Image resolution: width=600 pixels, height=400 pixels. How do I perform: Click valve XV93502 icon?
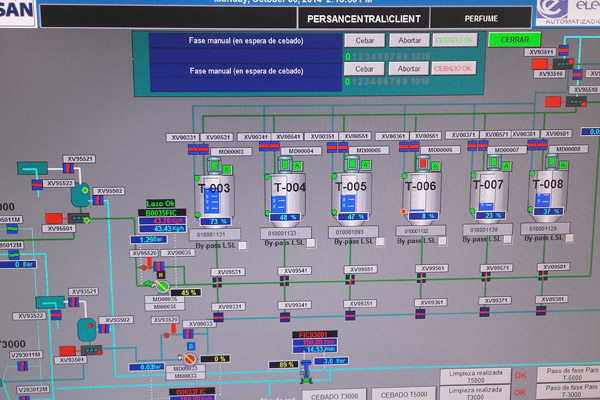(x=104, y=328)
